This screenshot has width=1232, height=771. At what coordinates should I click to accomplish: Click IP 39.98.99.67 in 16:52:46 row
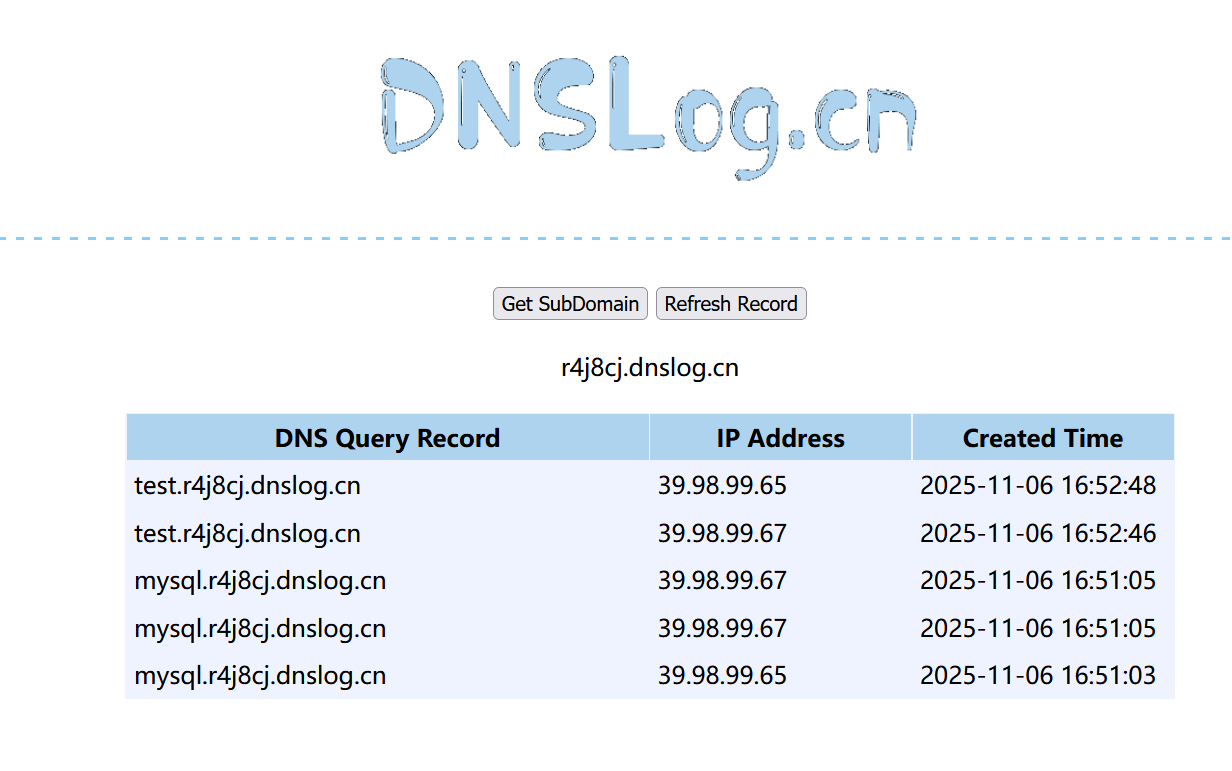[x=722, y=533]
